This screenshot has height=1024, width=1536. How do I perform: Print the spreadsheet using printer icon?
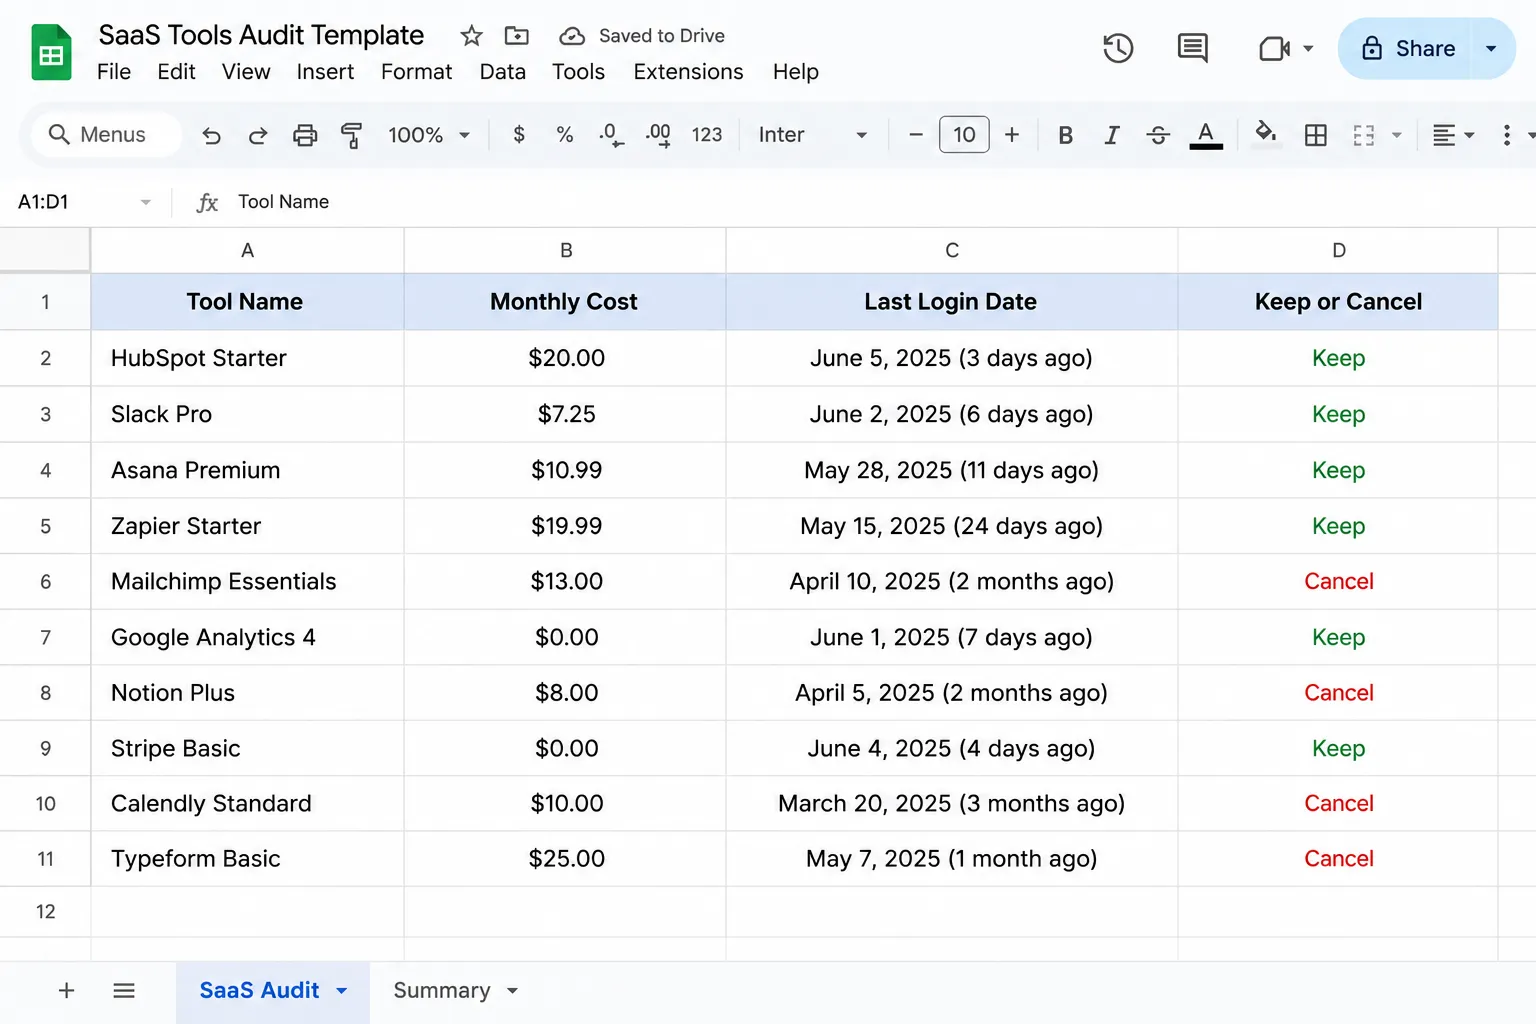[x=305, y=135]
